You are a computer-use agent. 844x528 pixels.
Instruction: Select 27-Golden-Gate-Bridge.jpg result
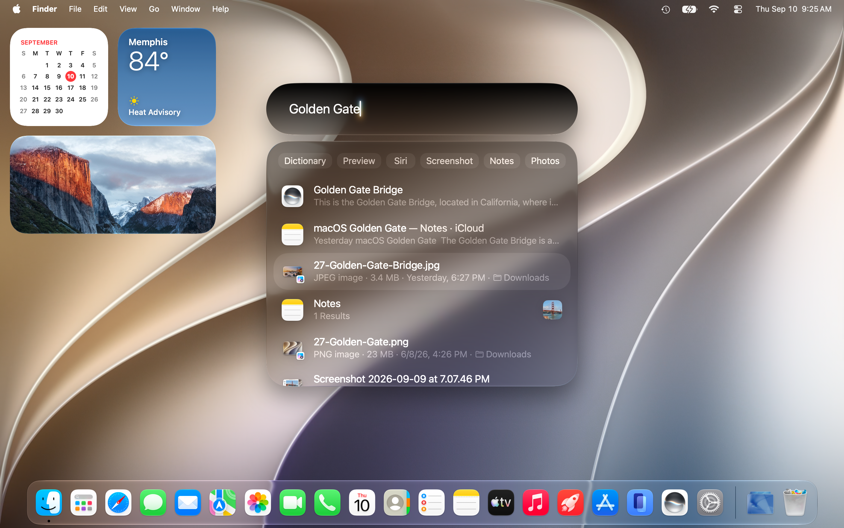point(421,271)
